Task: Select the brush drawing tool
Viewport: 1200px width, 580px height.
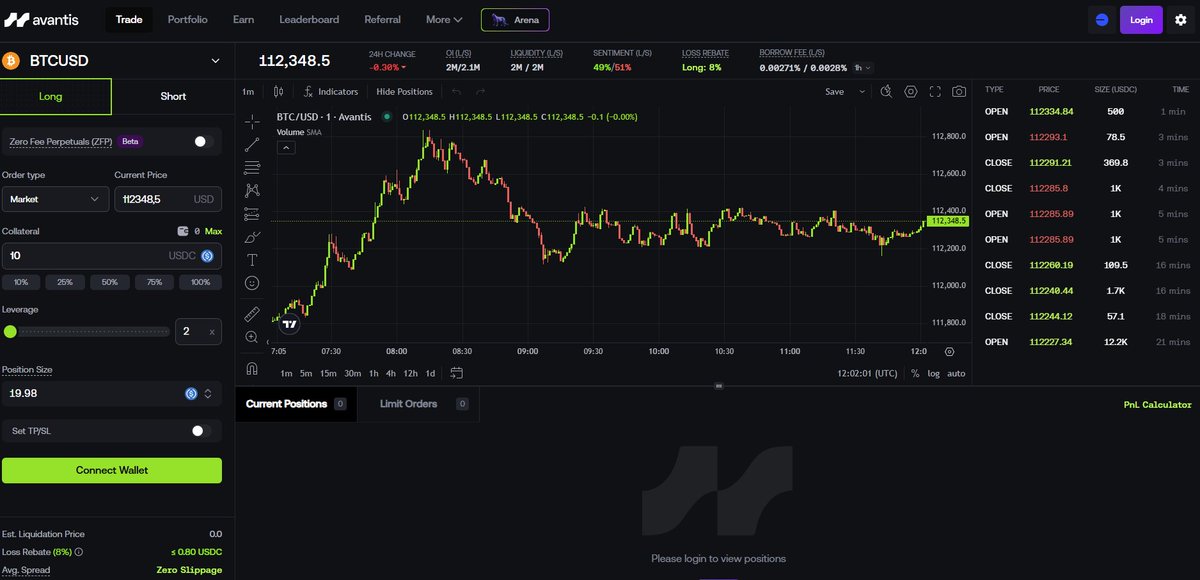Action: pos(252,237)
